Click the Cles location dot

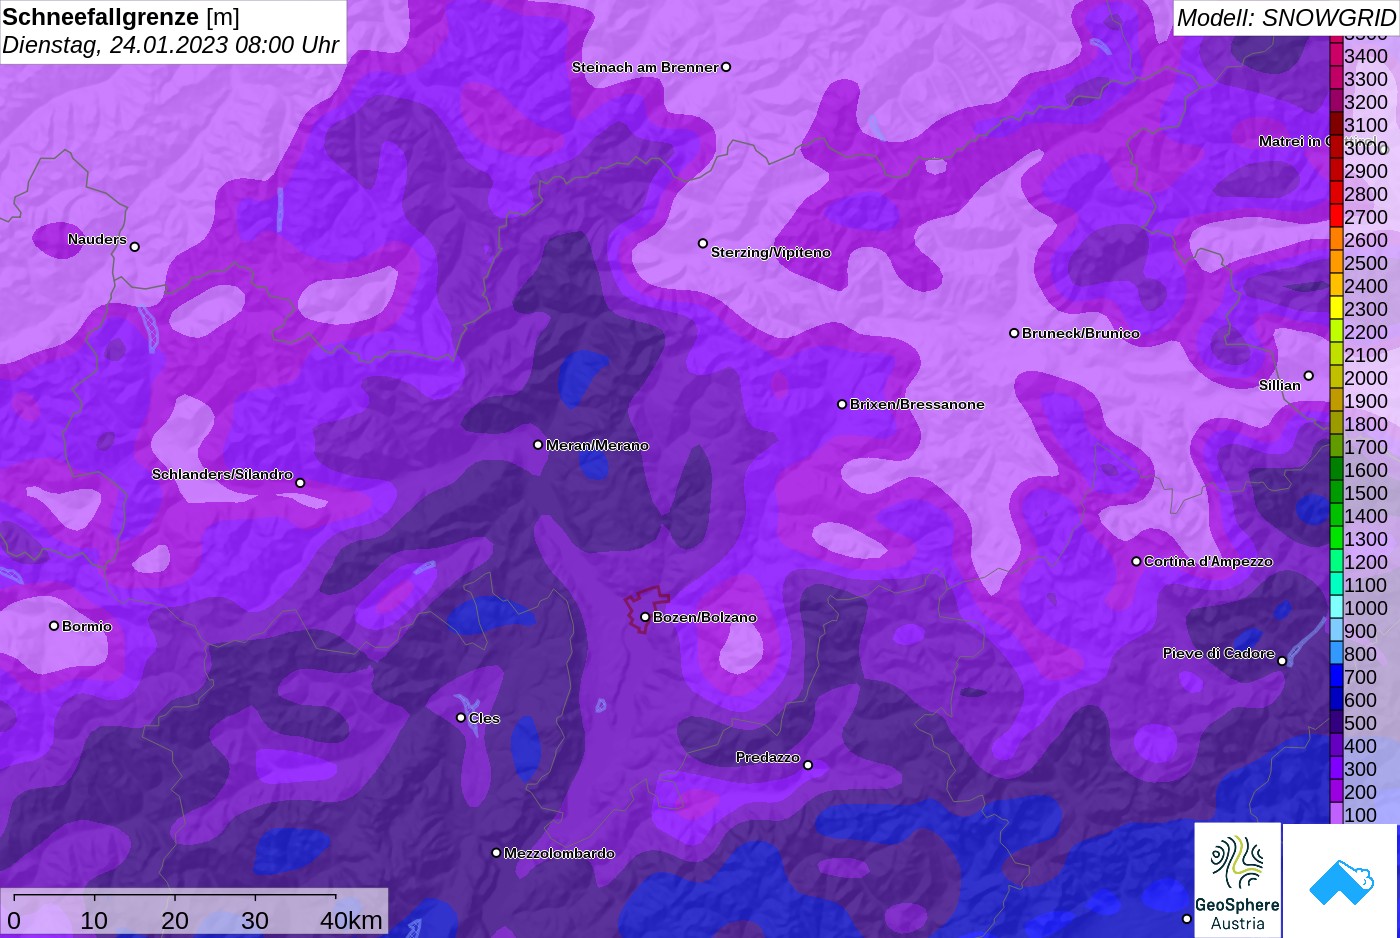(461, 717)
